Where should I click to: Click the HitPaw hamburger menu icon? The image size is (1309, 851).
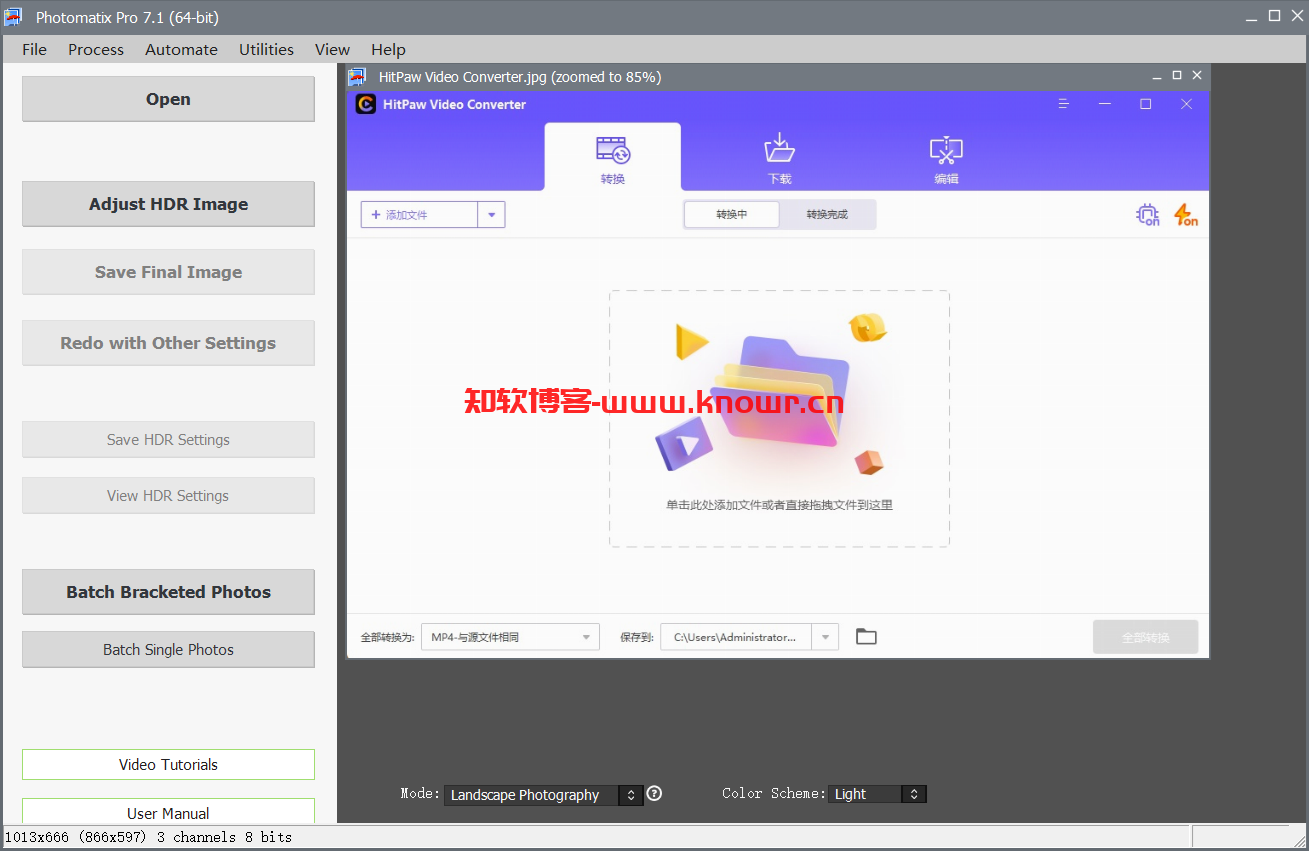click(x=1064, y=104)
